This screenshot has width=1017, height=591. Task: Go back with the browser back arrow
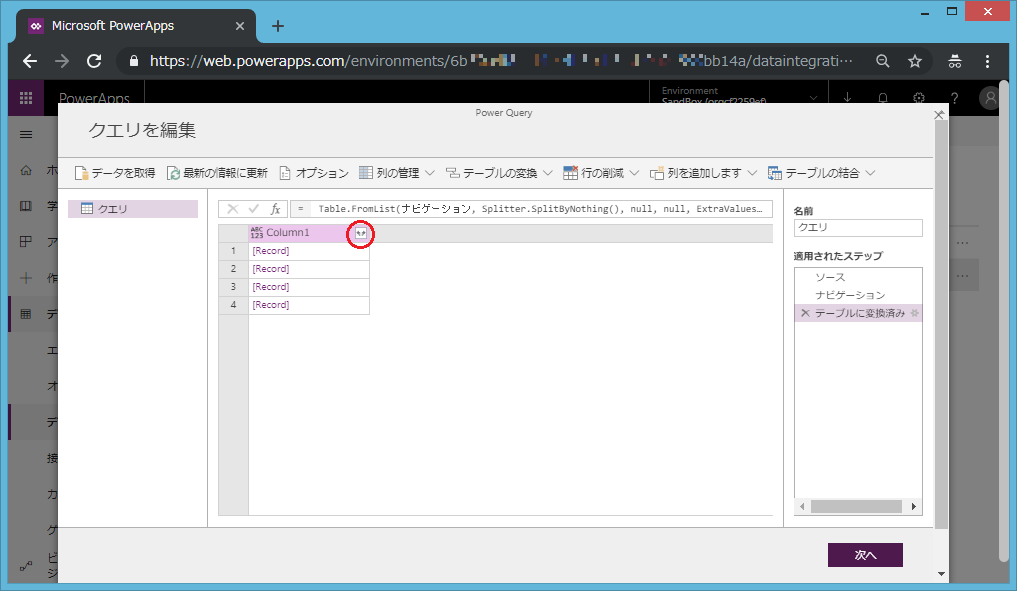[x=30, y=61]
